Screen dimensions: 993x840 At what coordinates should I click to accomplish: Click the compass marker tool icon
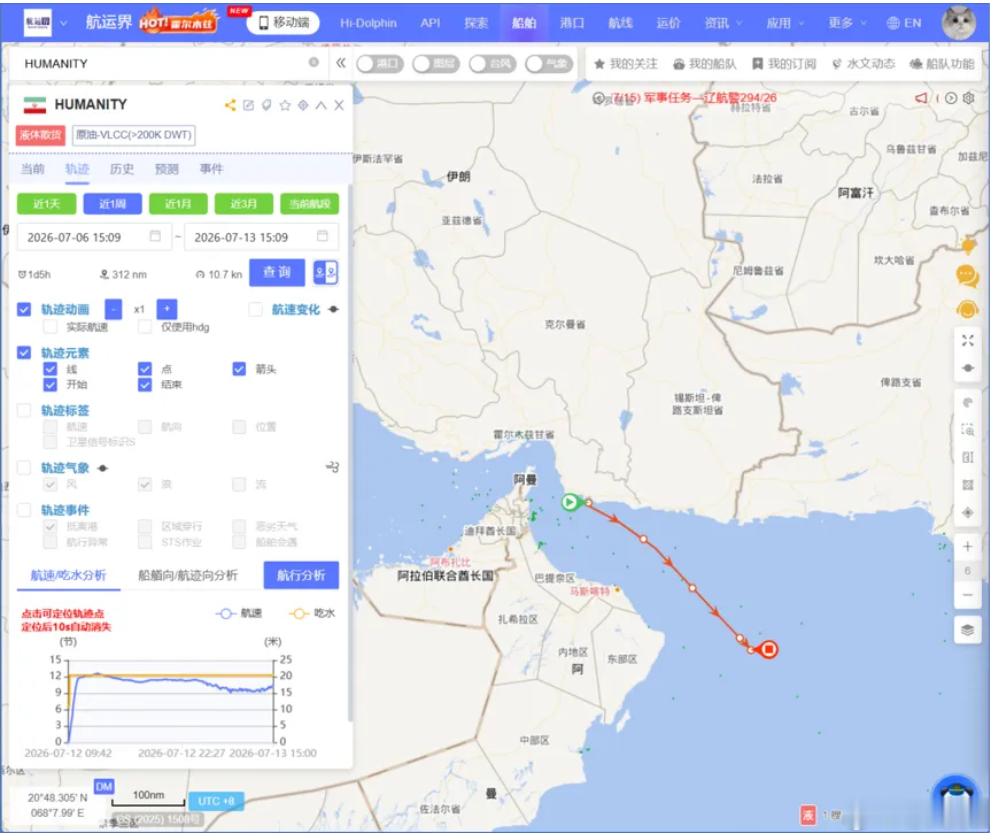pos(968,512)
